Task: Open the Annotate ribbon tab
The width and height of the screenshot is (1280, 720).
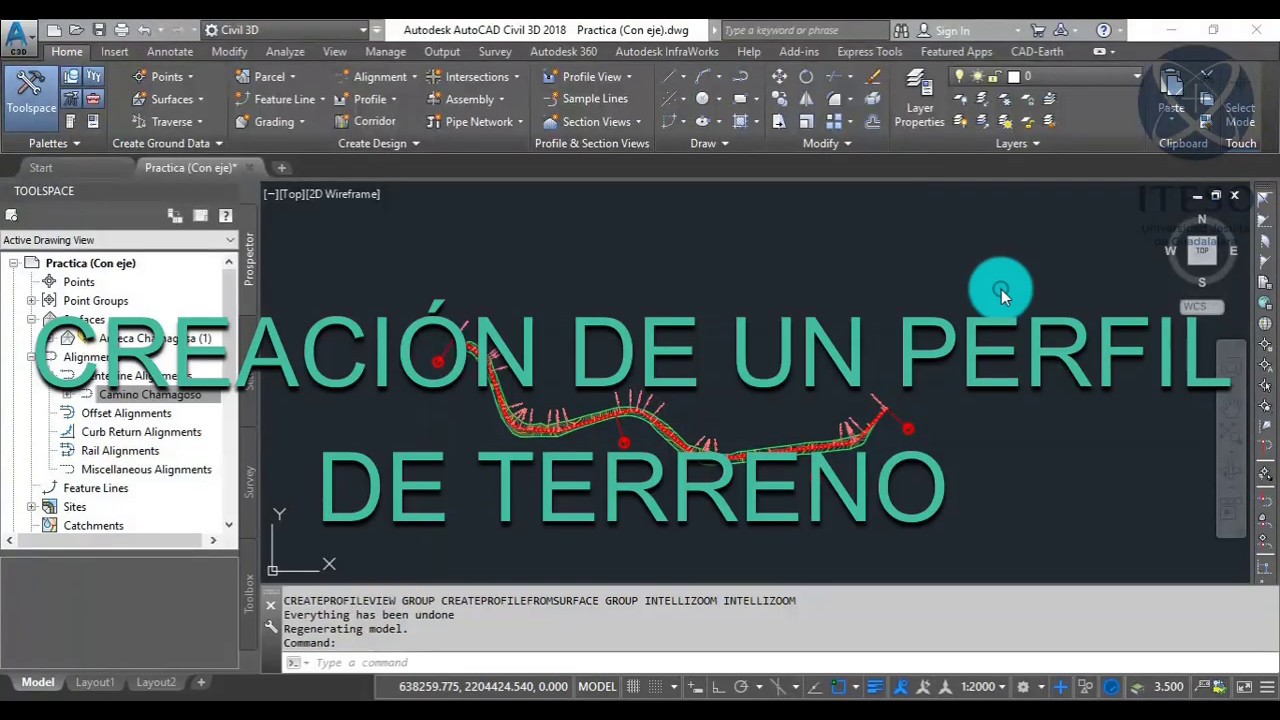Action: [170, 52]
